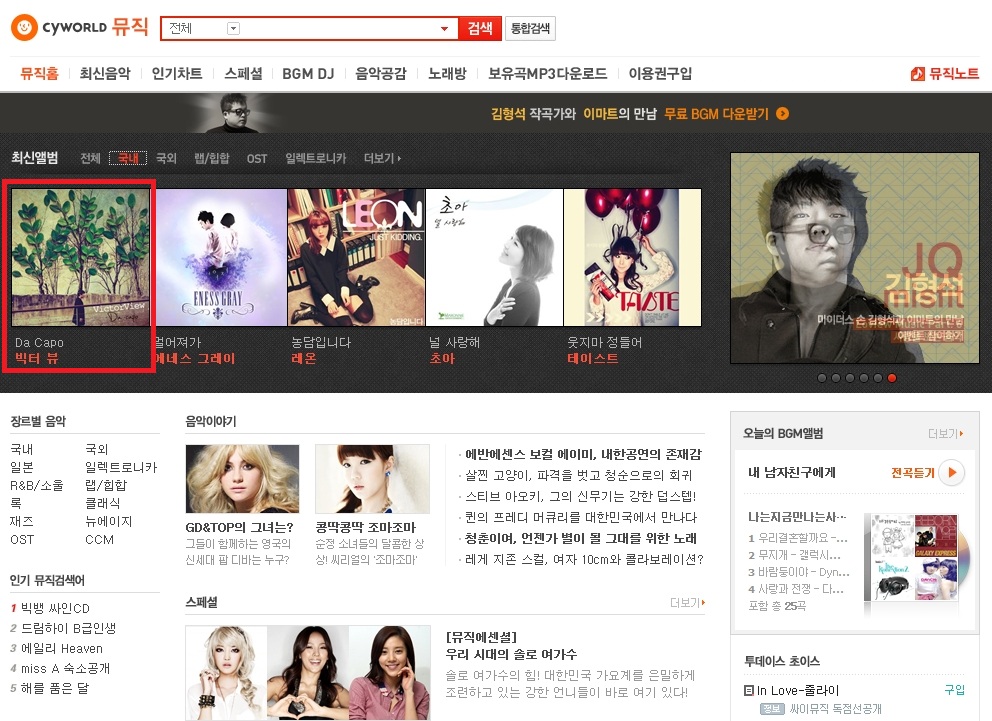The image size is (992, 721).
Task: Click the 김형석 promotional banner image
Action: click(x=853, y=258)
